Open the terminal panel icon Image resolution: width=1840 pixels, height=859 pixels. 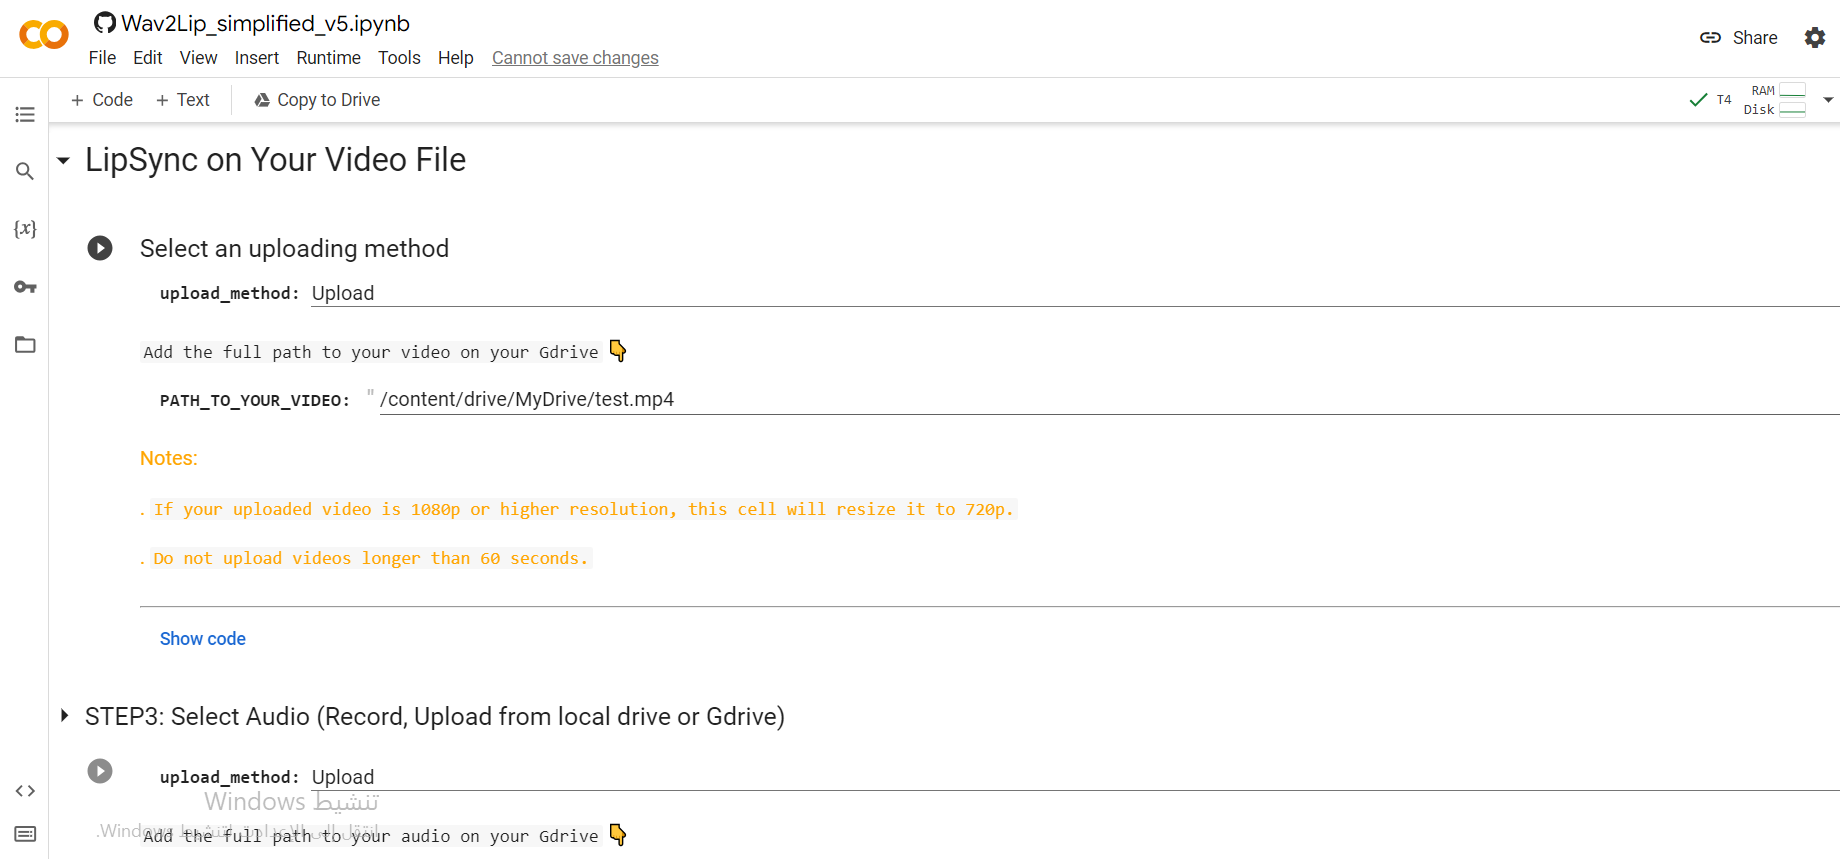tap(25, 834)
